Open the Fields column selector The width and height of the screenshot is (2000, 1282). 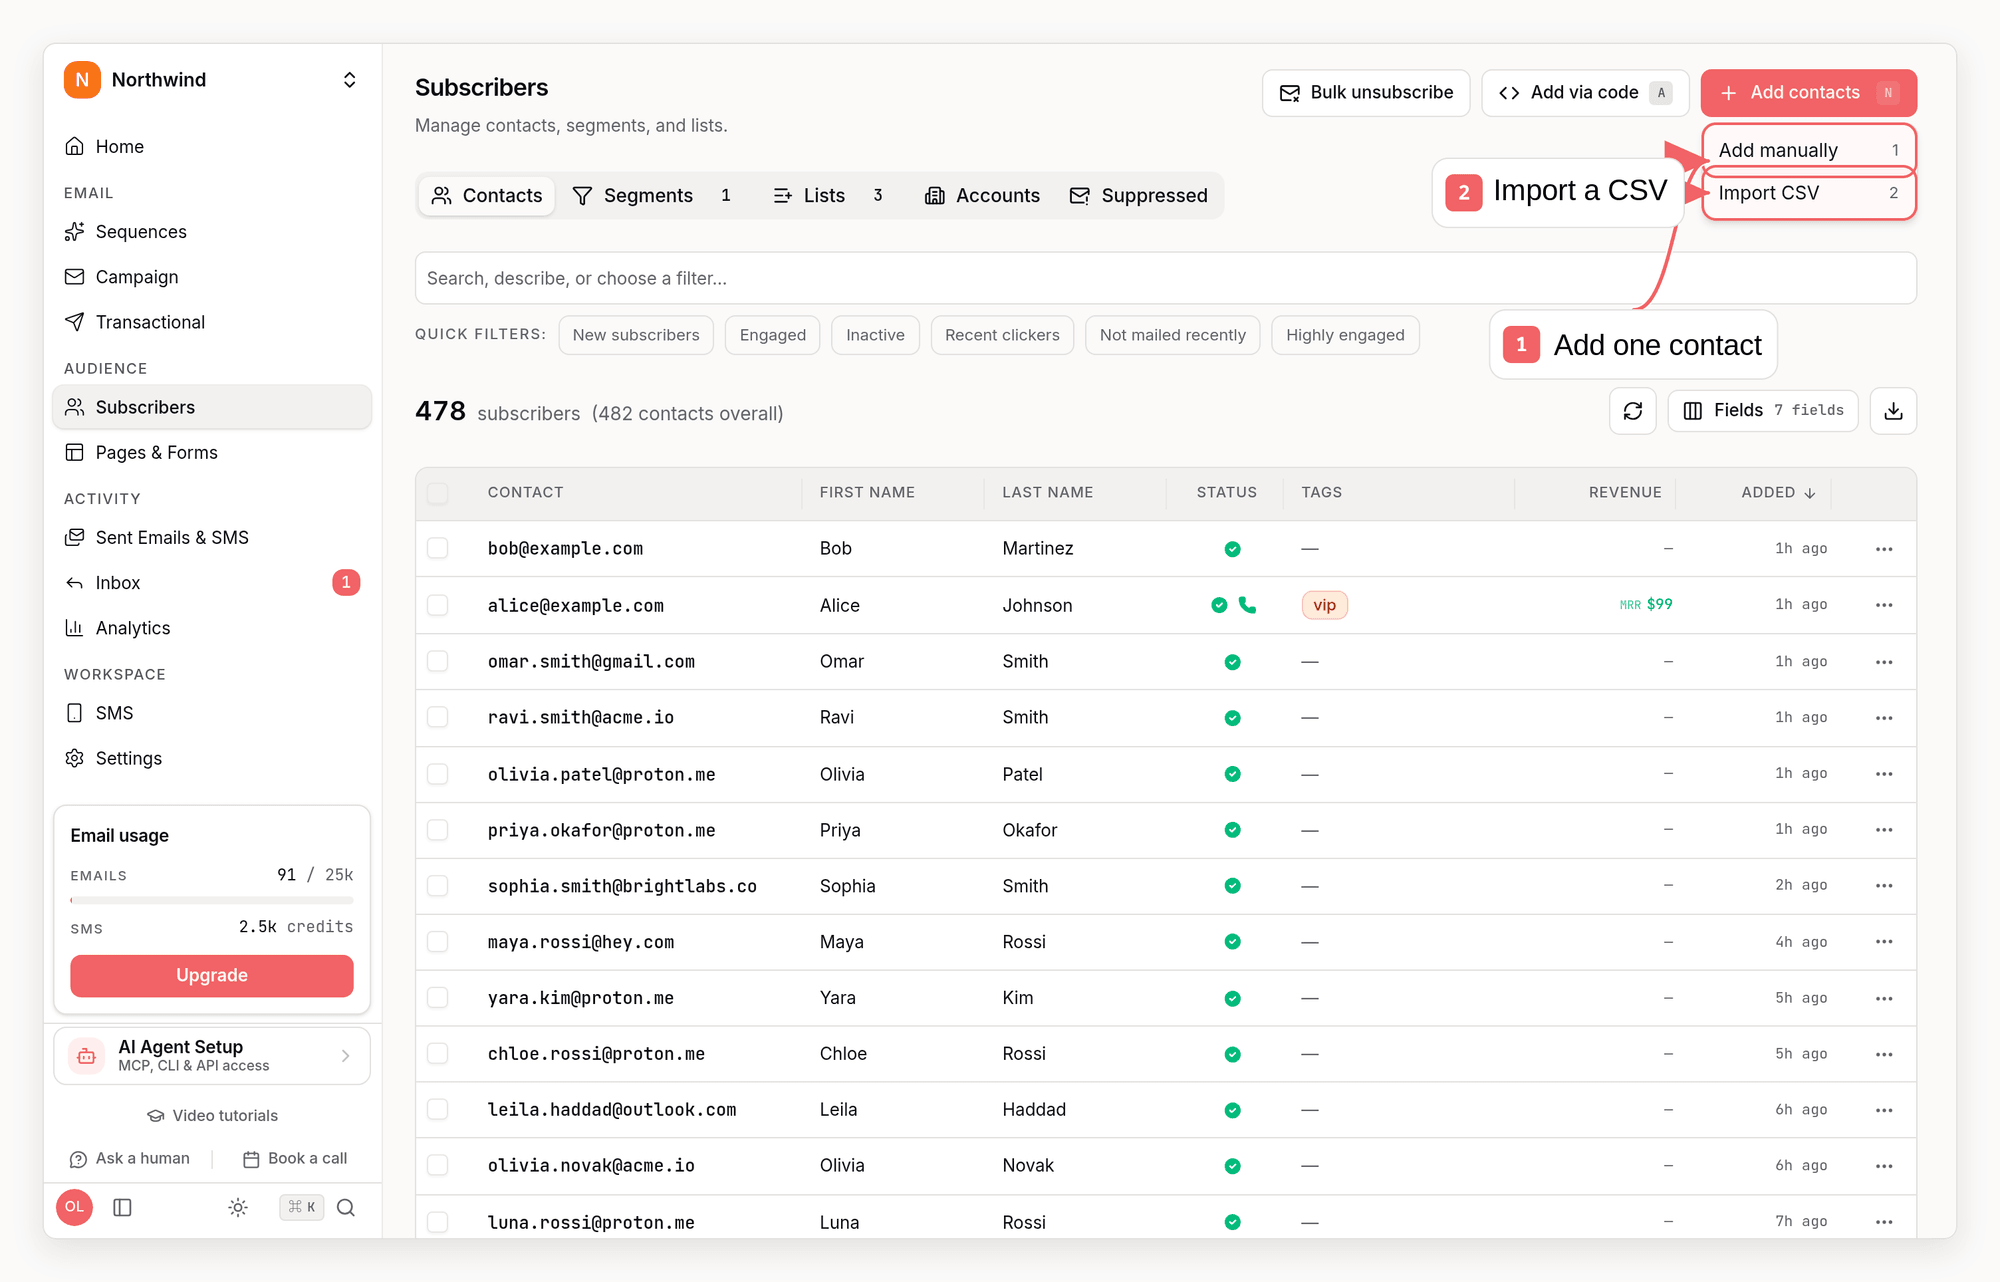pos(1762,411)
